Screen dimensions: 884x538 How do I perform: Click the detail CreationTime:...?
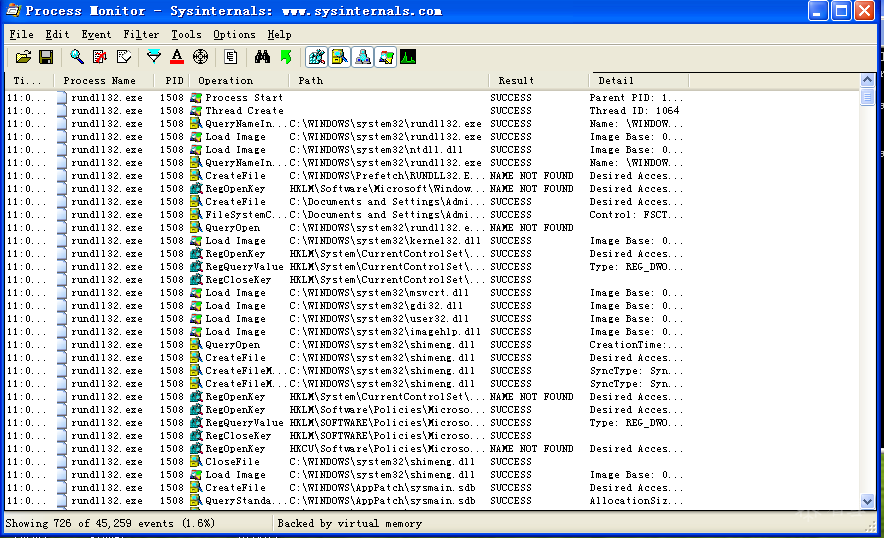pyautogui.click(x=636, y=345)
